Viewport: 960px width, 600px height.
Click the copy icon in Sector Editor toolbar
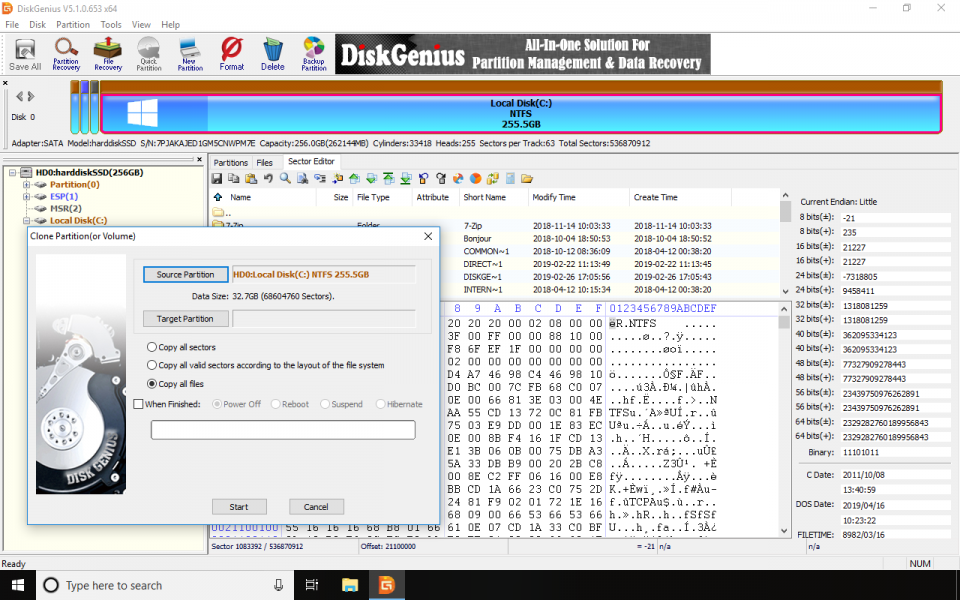click(233, 179)
